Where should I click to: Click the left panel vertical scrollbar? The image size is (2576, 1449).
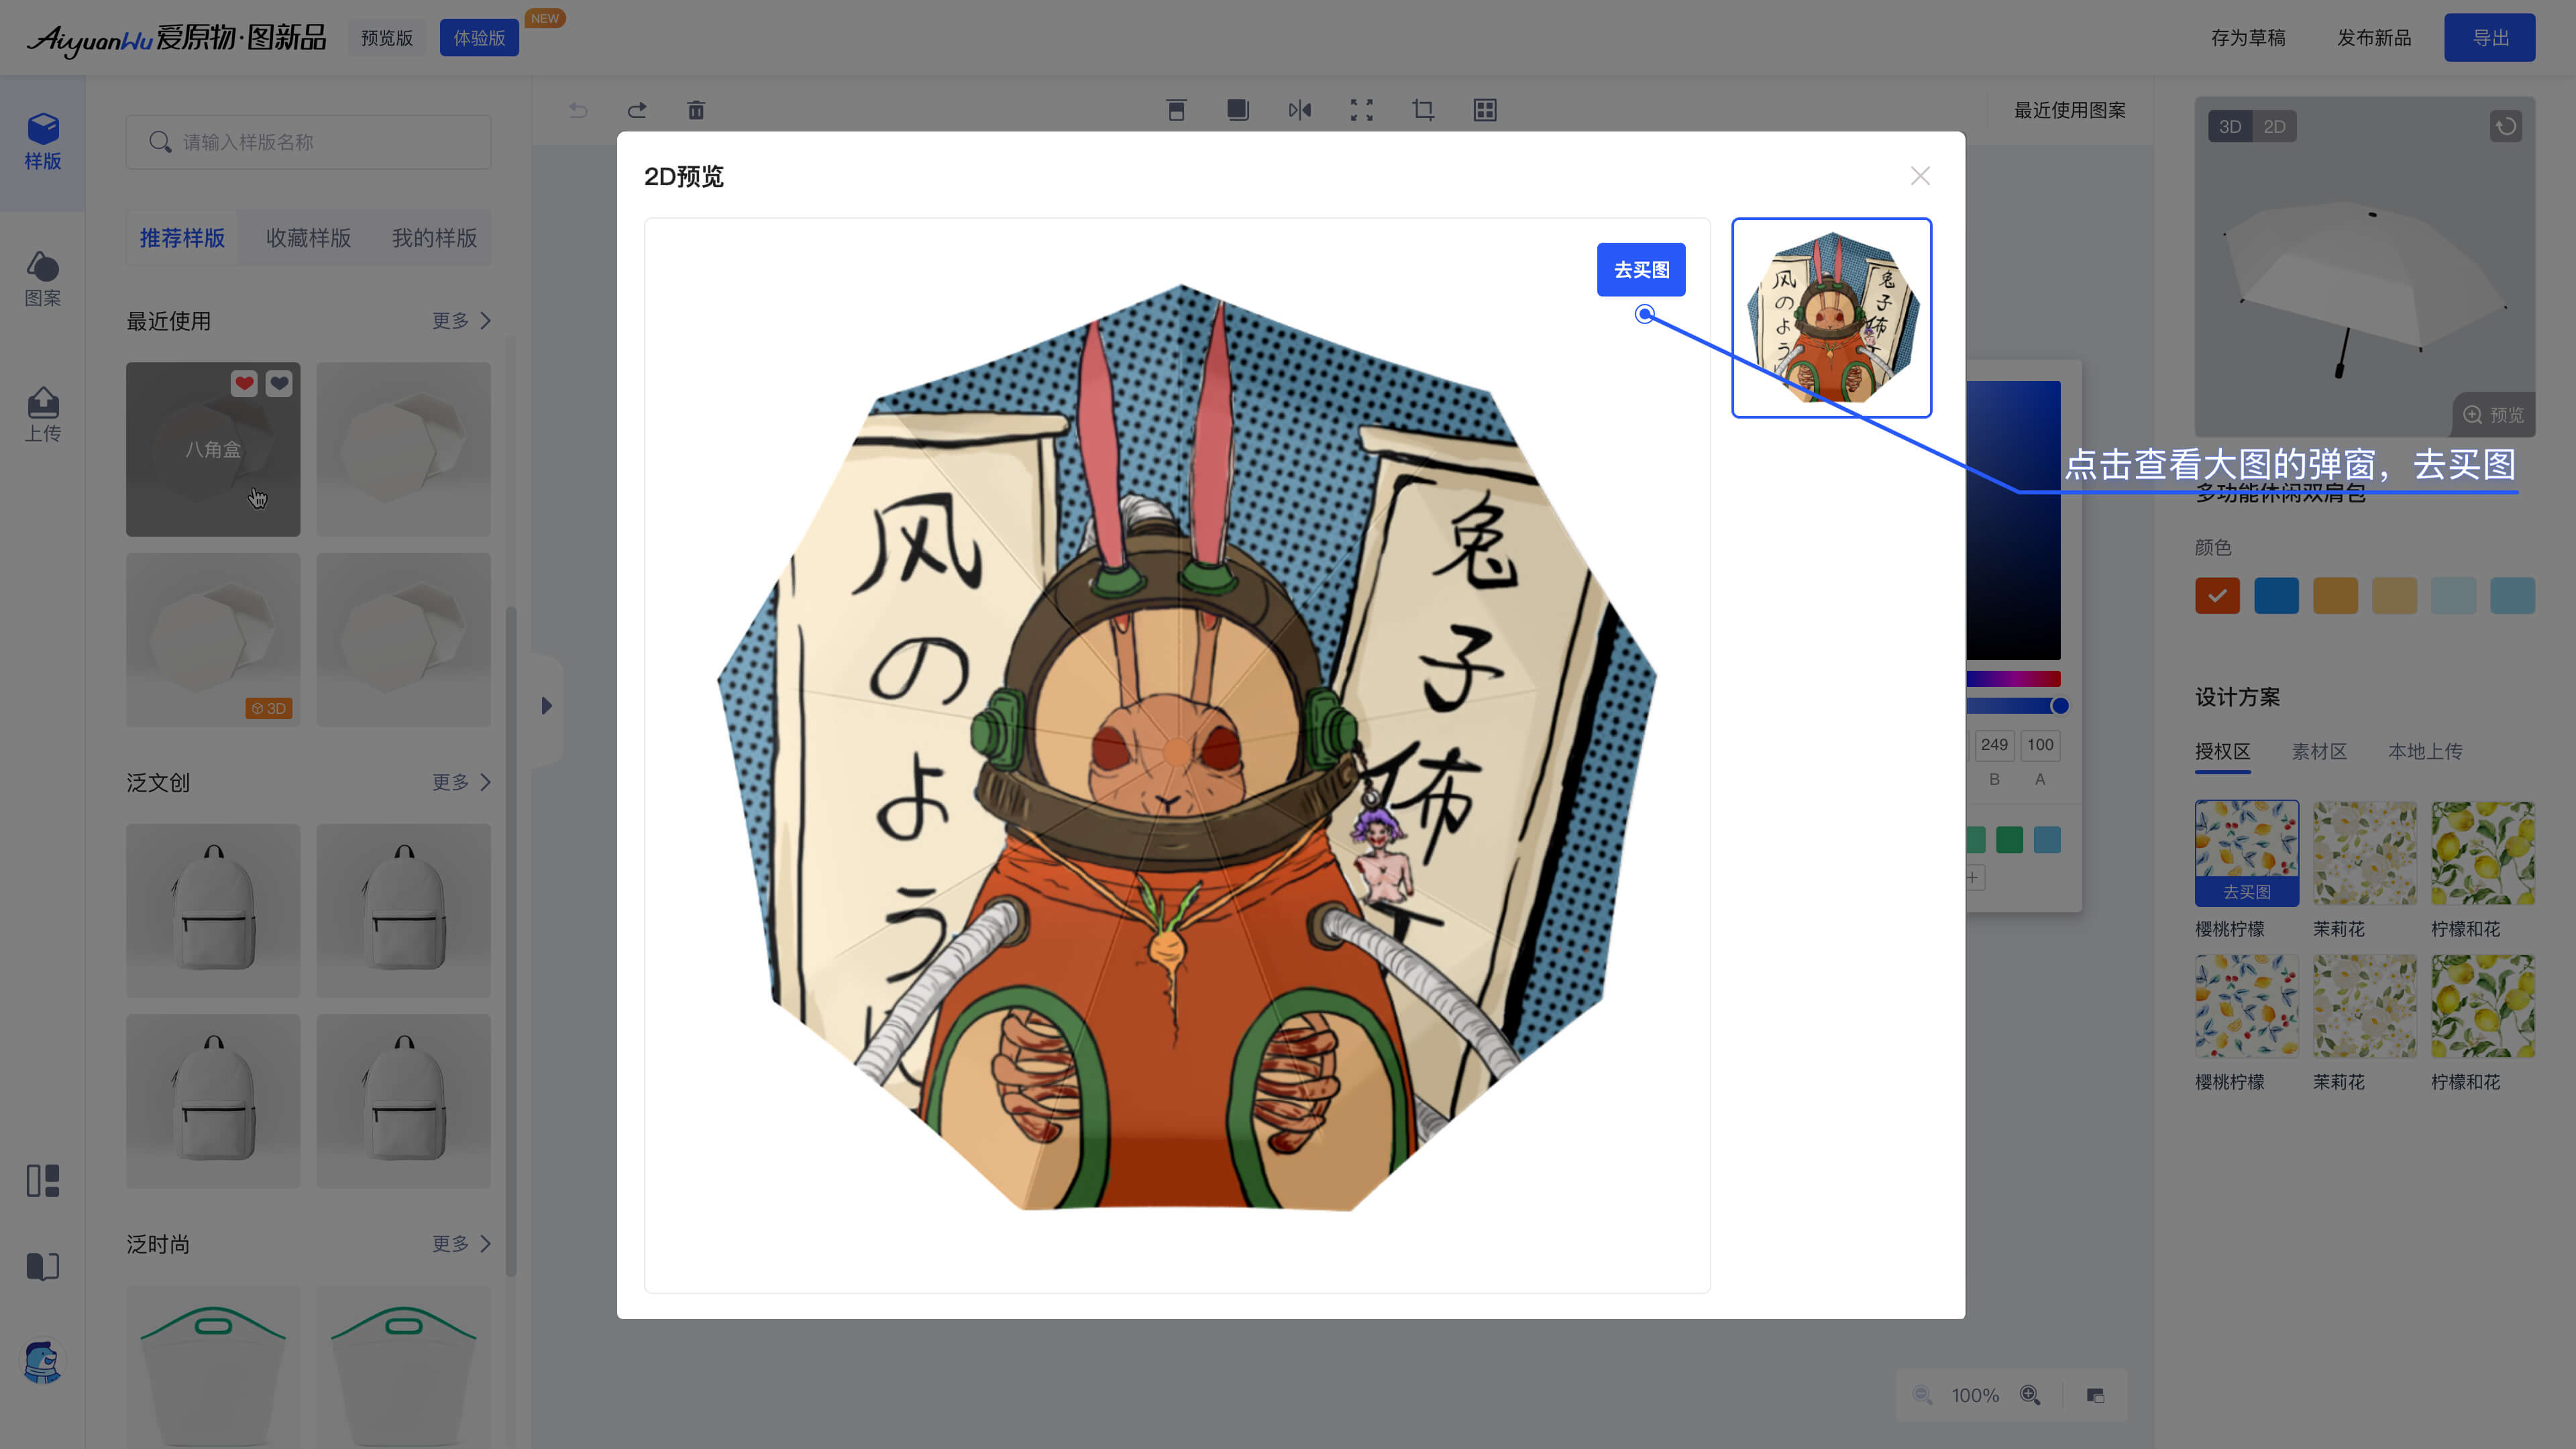pyautogui.click(x=511, y=940)
